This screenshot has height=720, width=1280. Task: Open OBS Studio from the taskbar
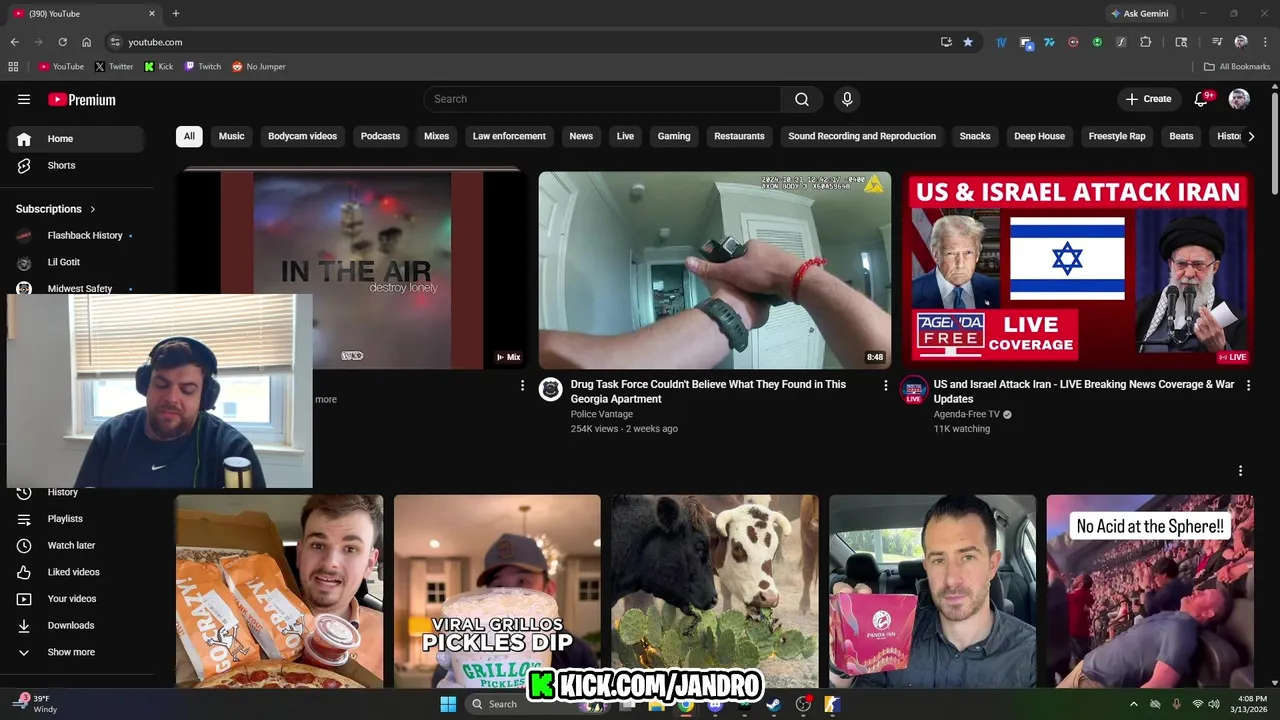[x=803, y=704]
